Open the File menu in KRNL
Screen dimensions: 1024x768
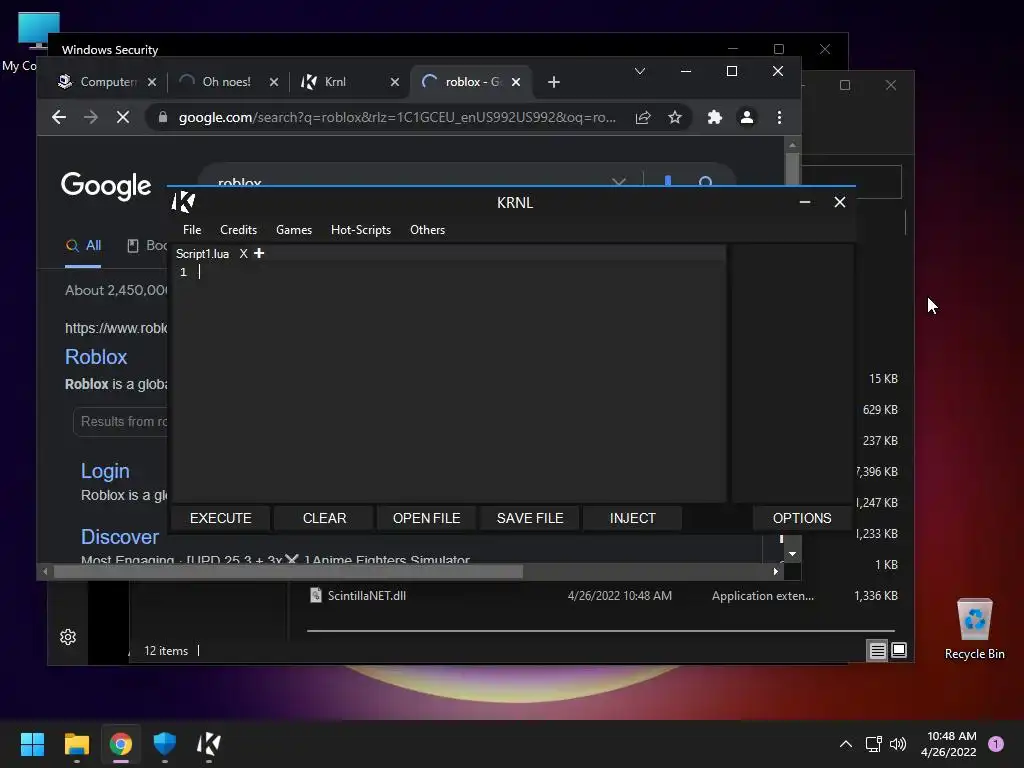point(192,230)
